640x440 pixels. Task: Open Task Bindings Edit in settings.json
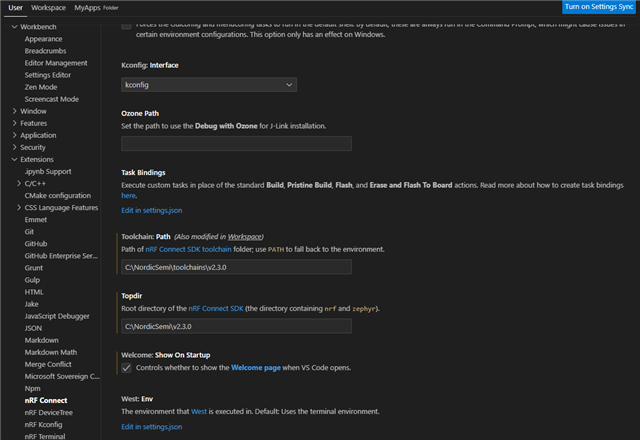152,210
